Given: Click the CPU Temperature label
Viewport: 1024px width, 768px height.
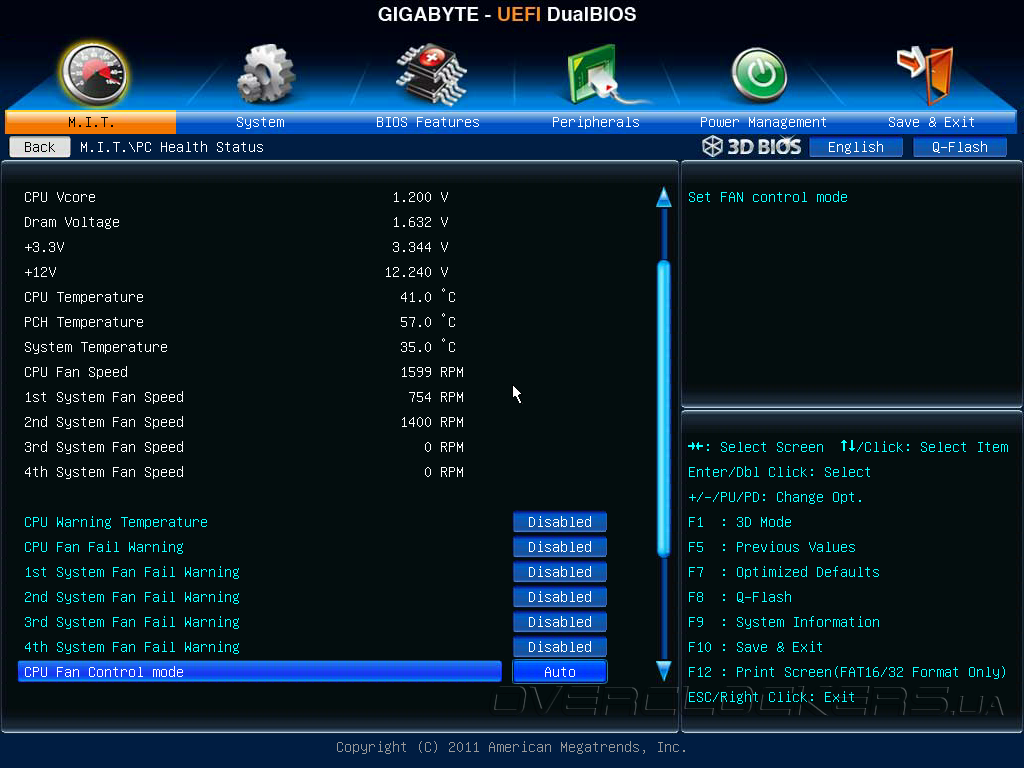Looking at the screenshot, I should click(84, 296).
